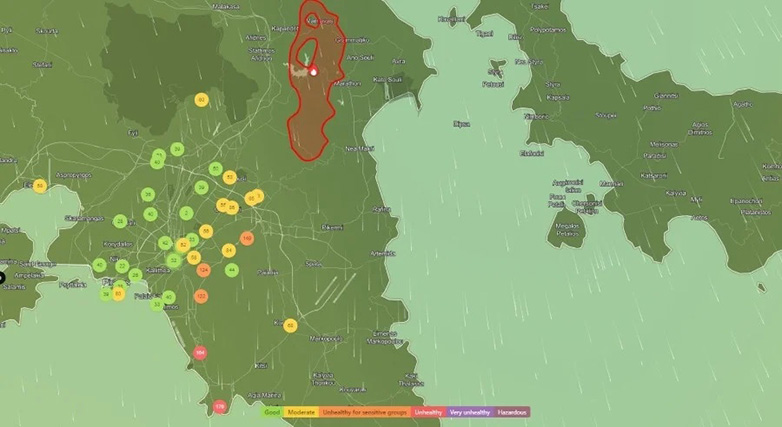The width and height of the screenshot is (782, 427).
Task: Select the red 178 marker near the legend
Action: tap(220, 407)
